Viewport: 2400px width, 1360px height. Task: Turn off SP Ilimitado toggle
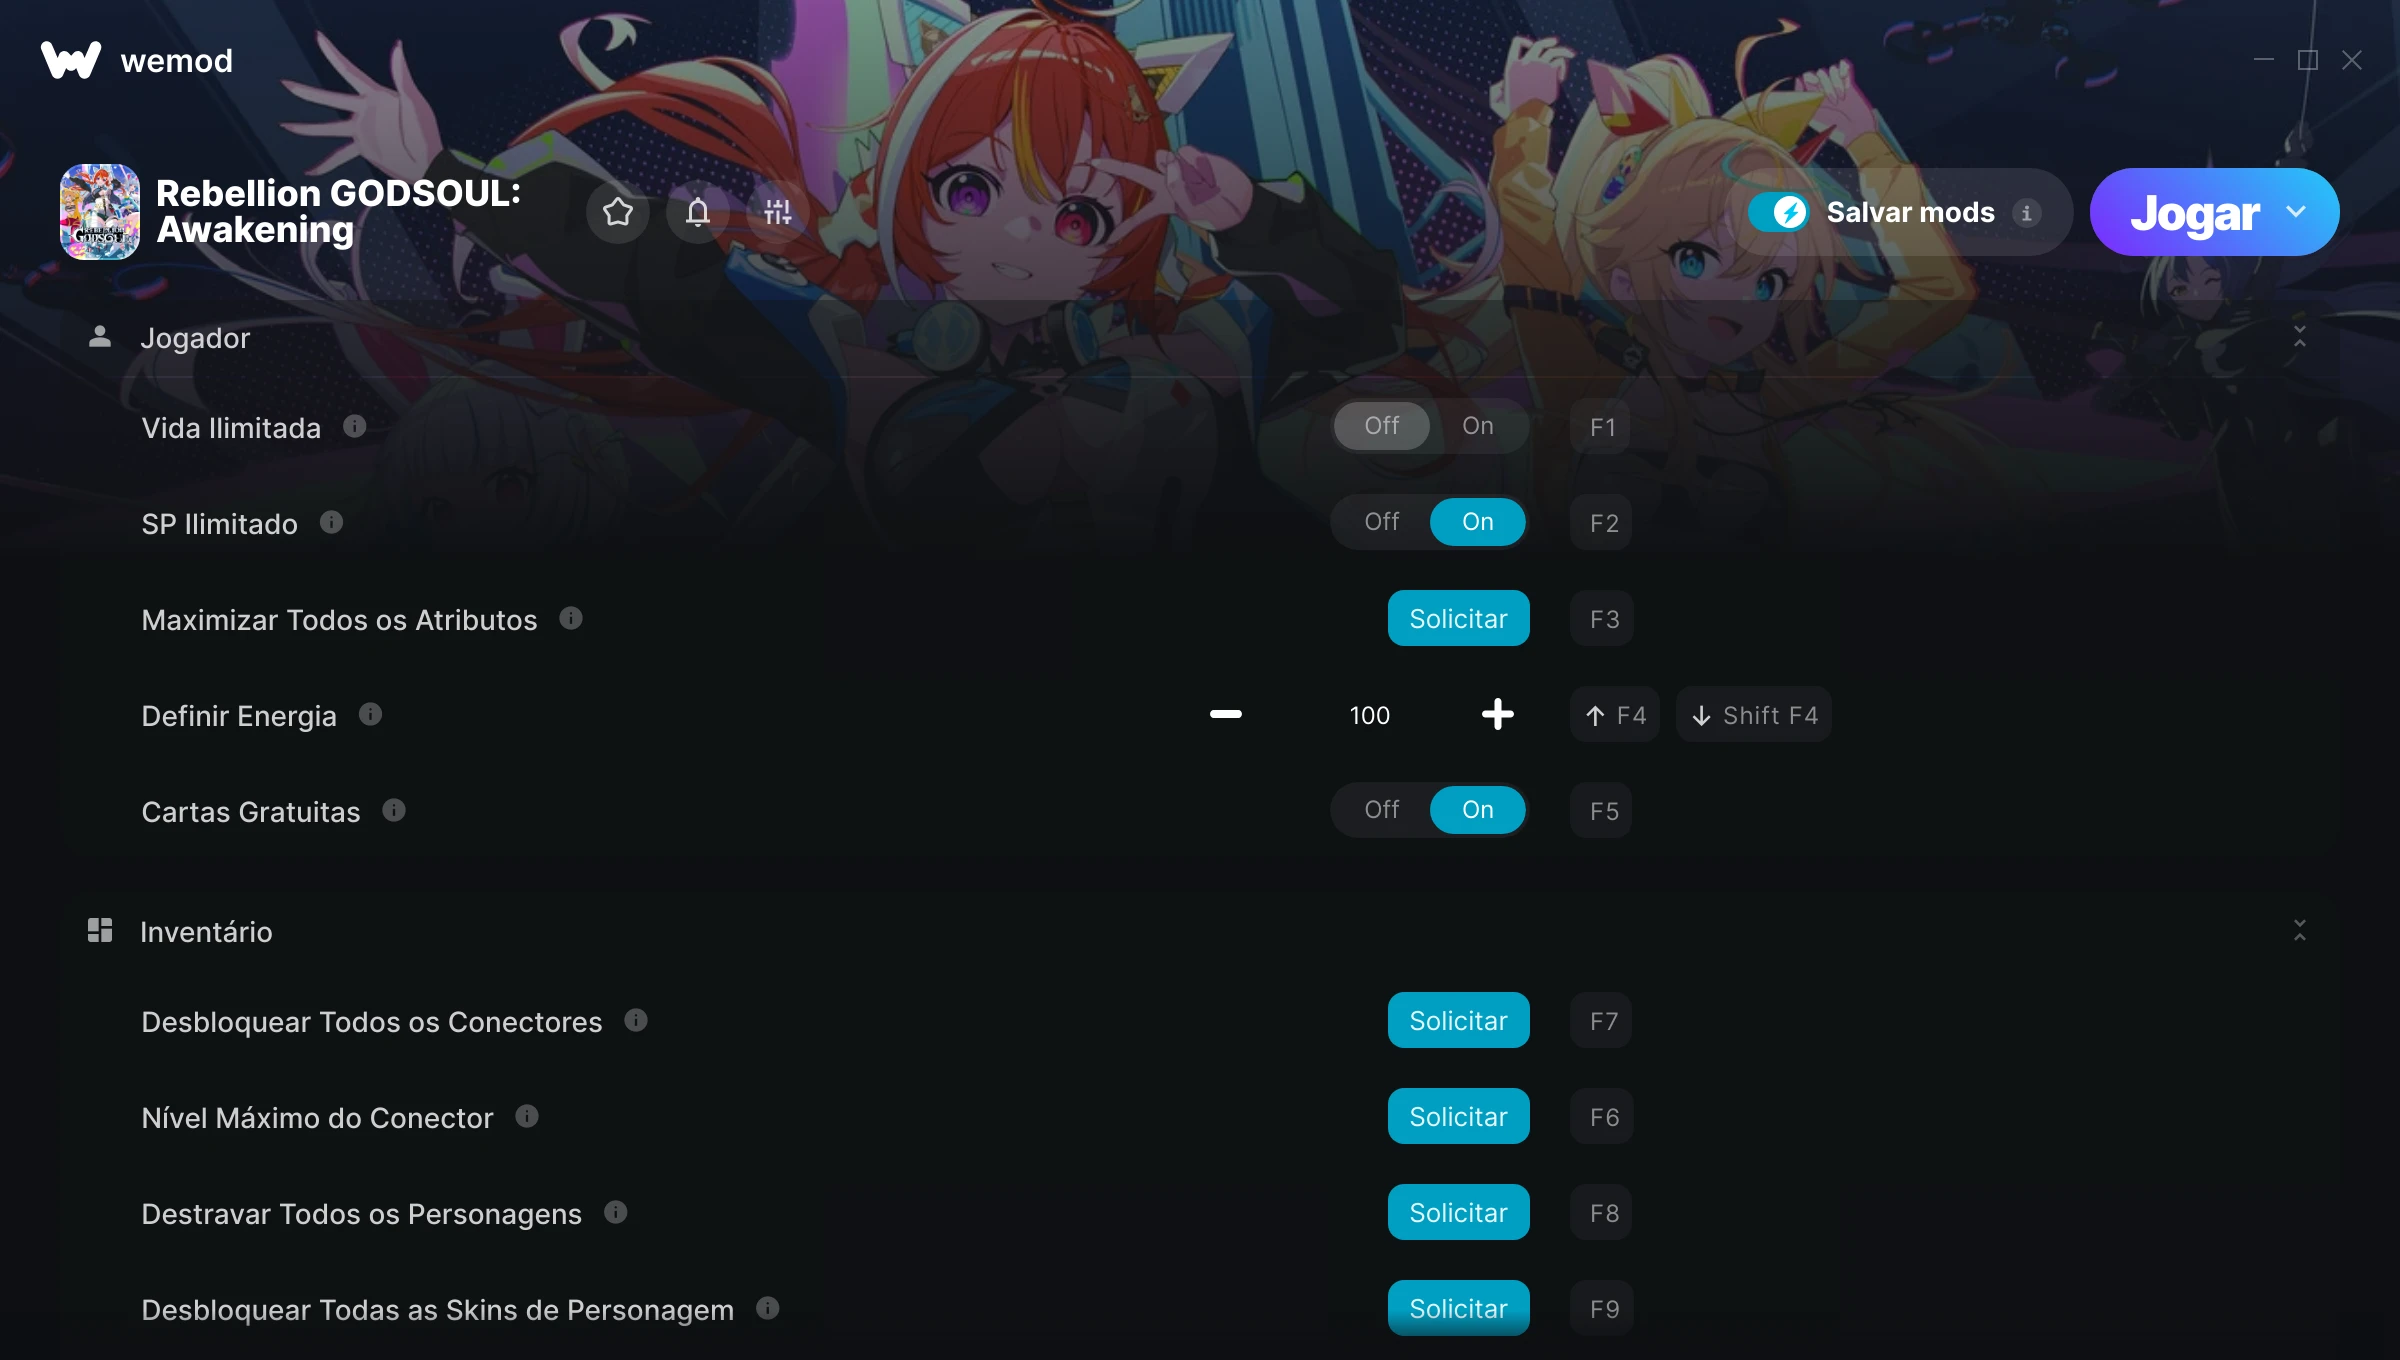[1382, 522]
